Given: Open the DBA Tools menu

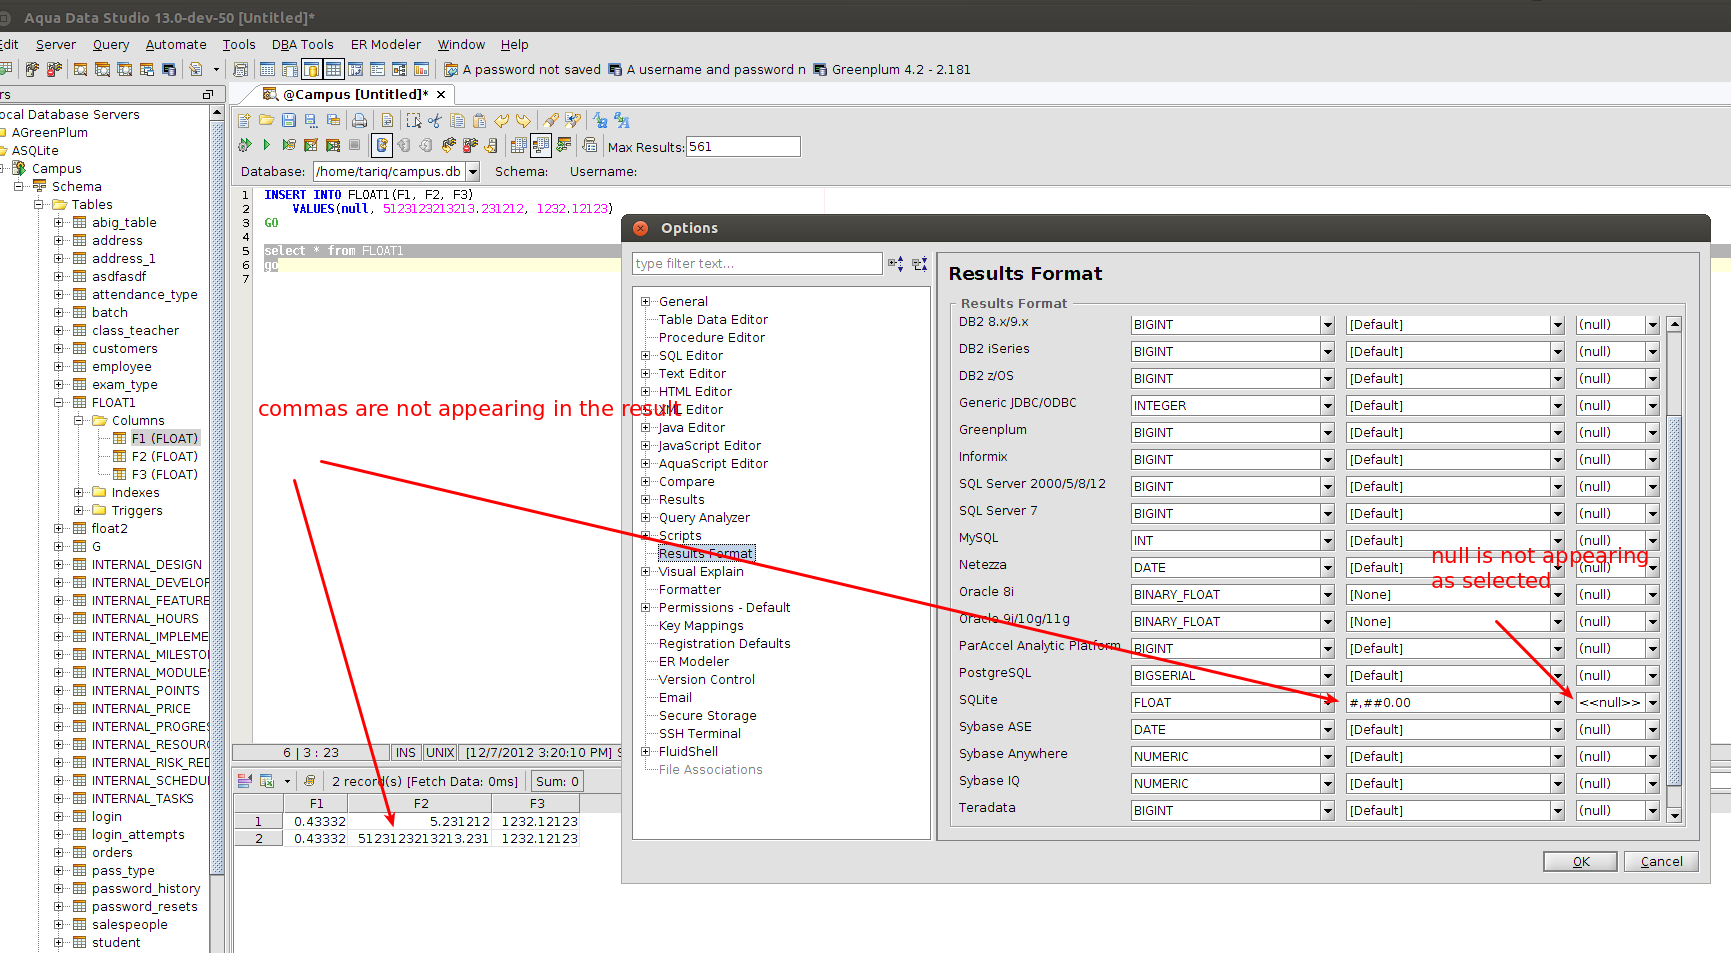Looking at the screenshot, I should pos(302,45).
